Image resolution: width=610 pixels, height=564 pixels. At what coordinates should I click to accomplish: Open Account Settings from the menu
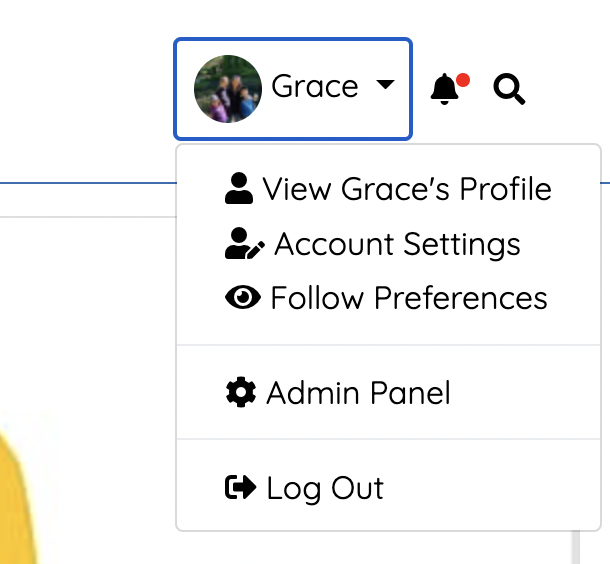[x=389, y=244]
